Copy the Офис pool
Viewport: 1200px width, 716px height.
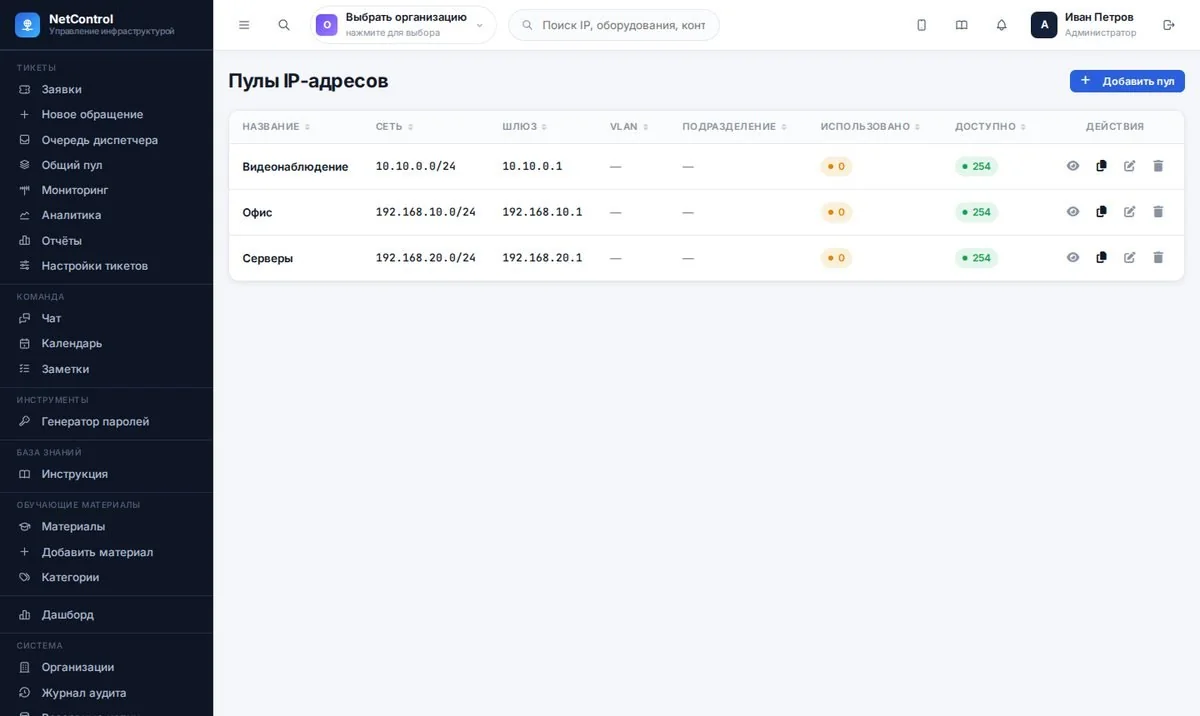(x=1101, y=212)
